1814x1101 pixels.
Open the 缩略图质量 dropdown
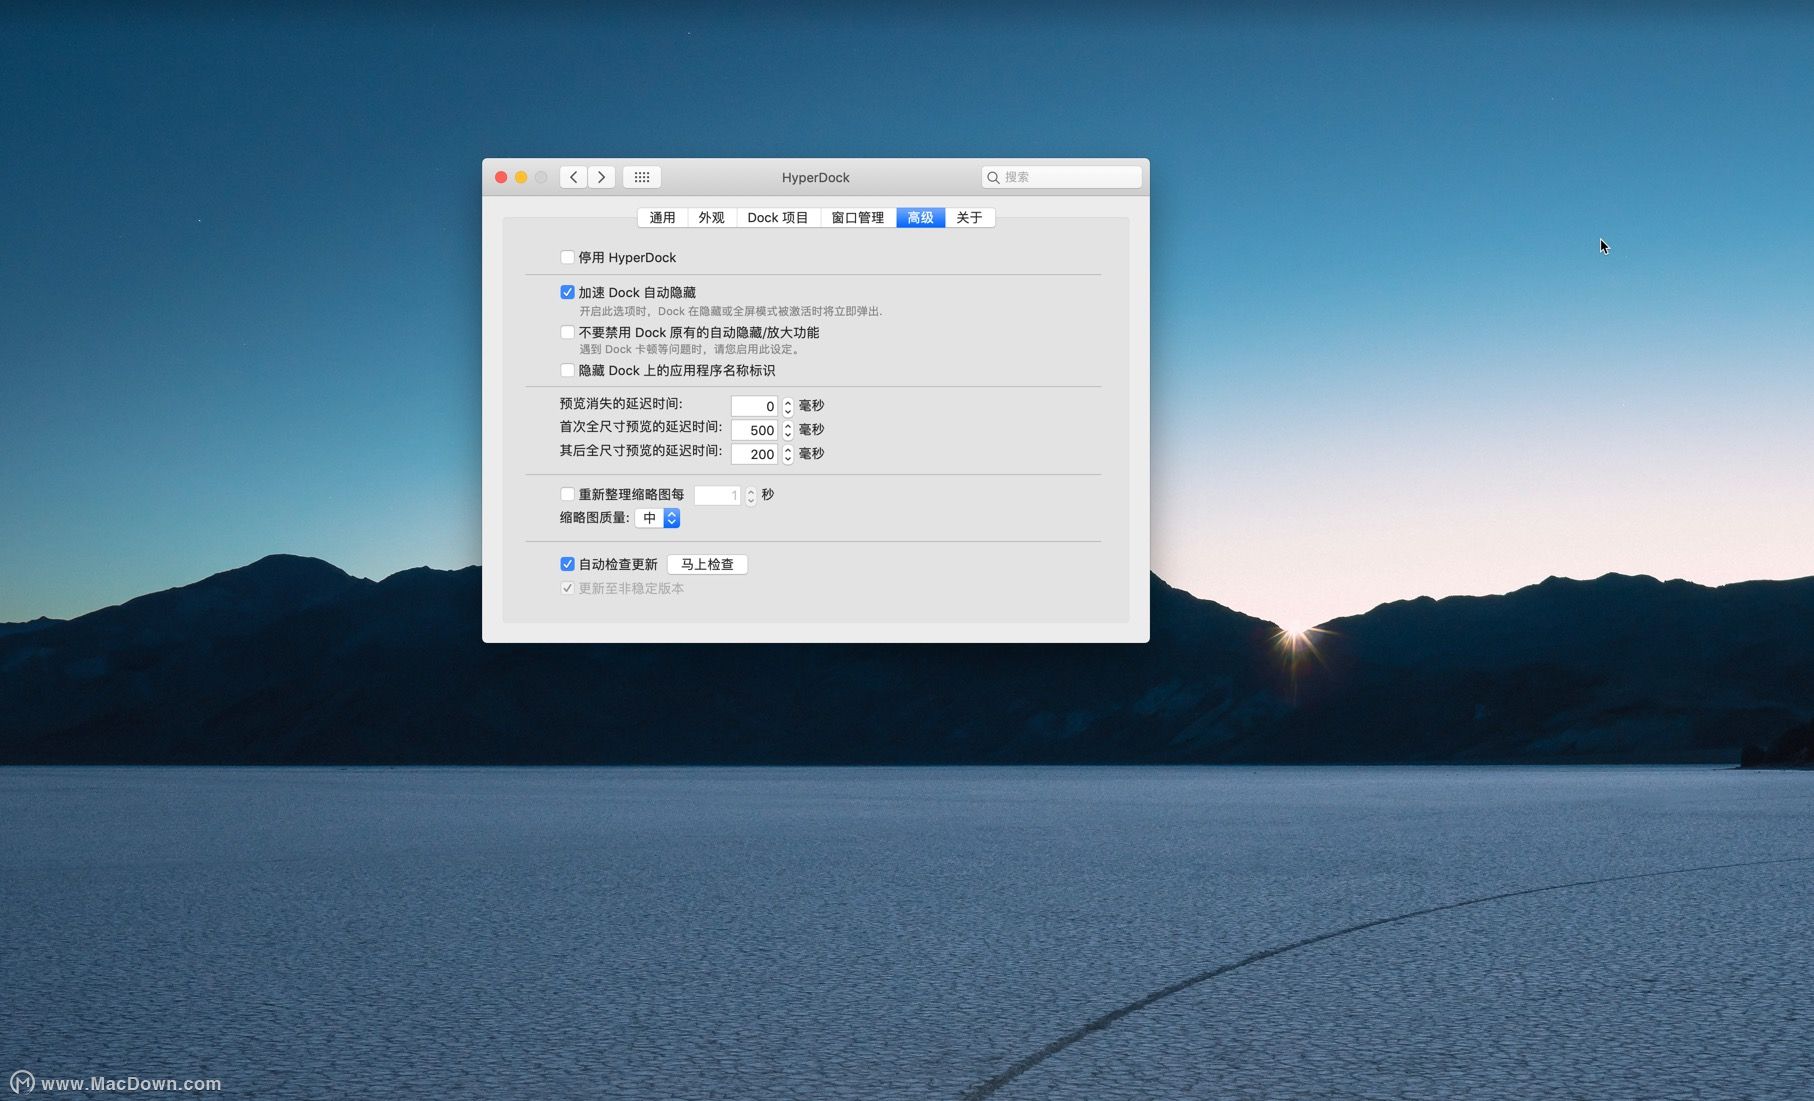click(x=658, y=518)
